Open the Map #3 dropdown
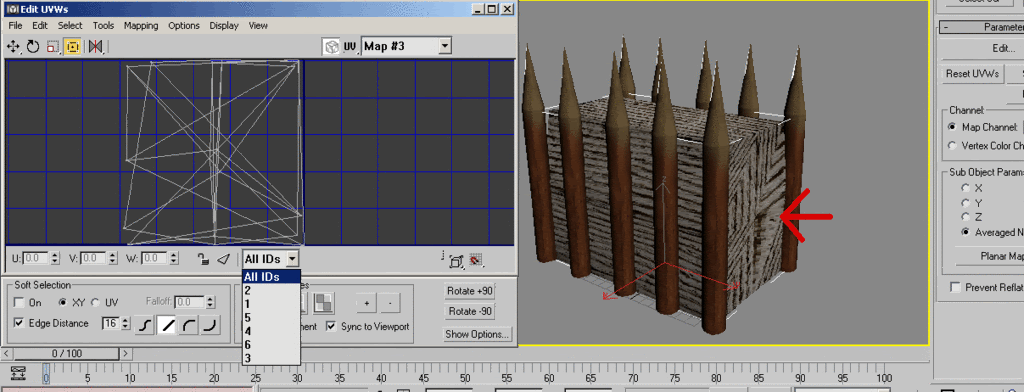1024x392 pixels. click(x=445, y=46)
